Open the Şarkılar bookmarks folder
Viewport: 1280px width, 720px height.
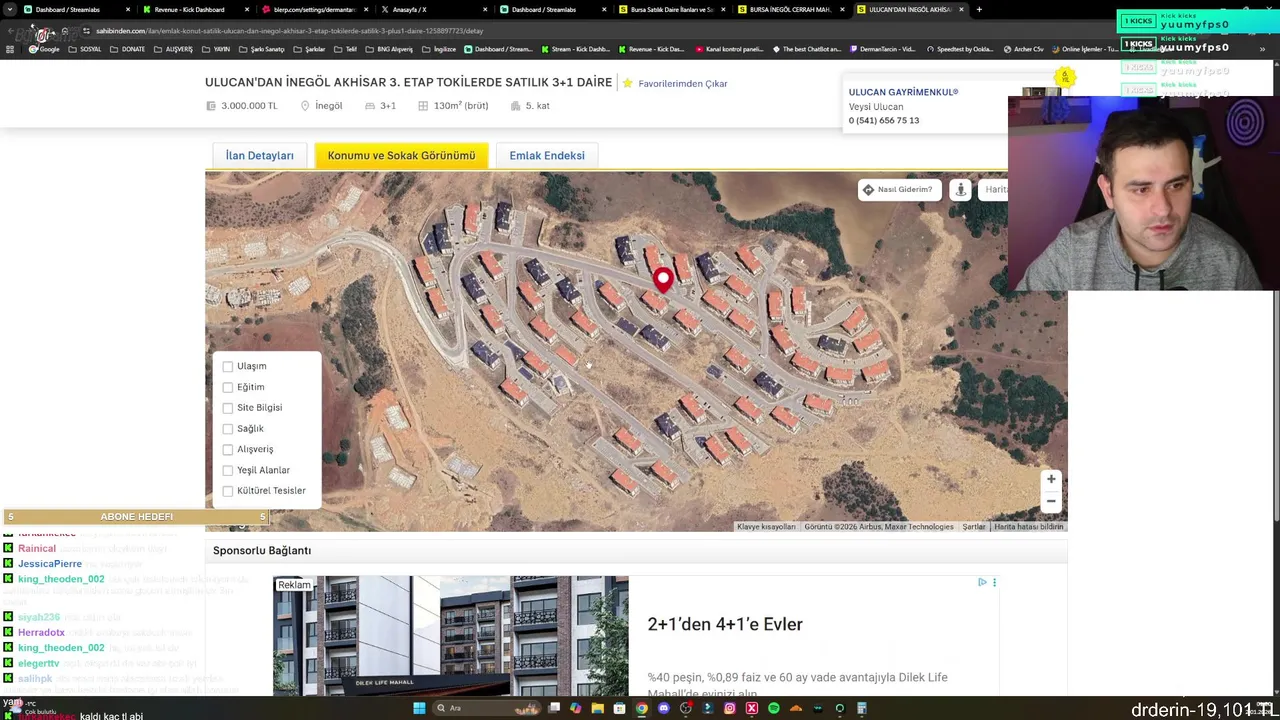pyautogui.click(x=310, y=49)
